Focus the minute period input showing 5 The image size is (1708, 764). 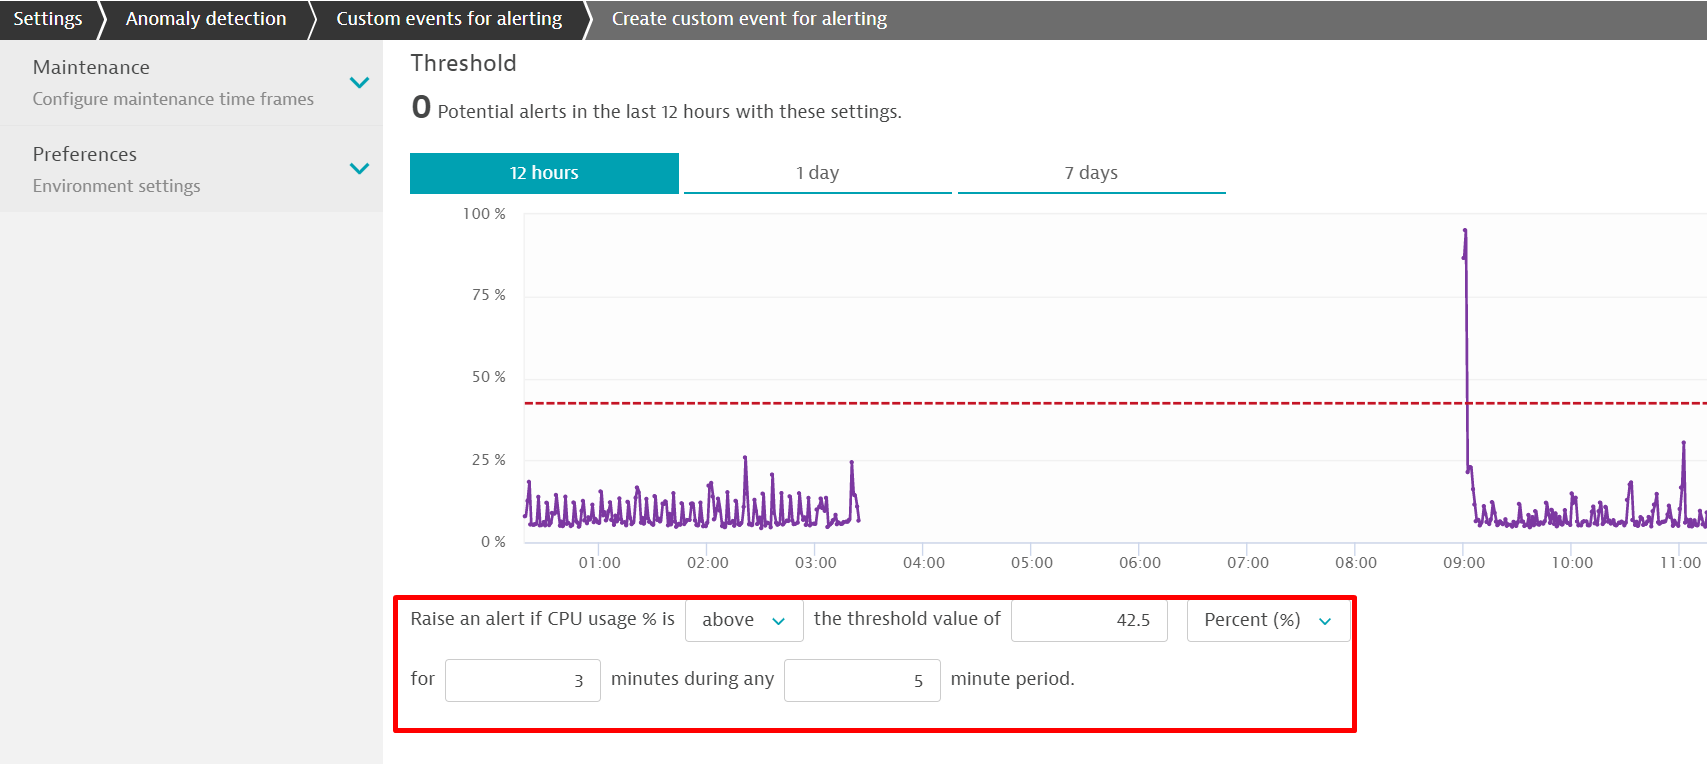[861, 680]
